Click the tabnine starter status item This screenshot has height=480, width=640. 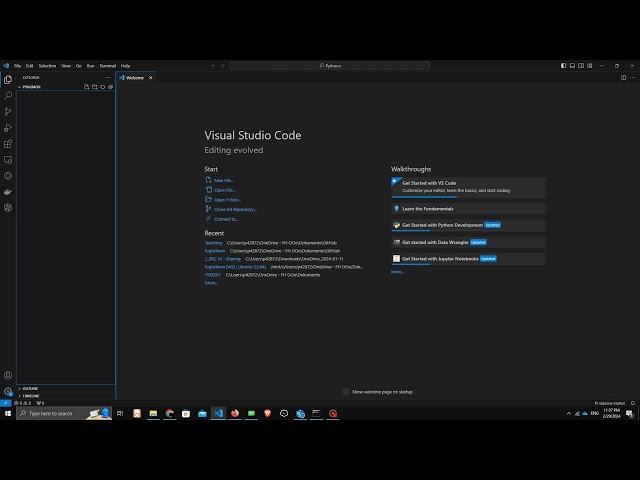610,403
